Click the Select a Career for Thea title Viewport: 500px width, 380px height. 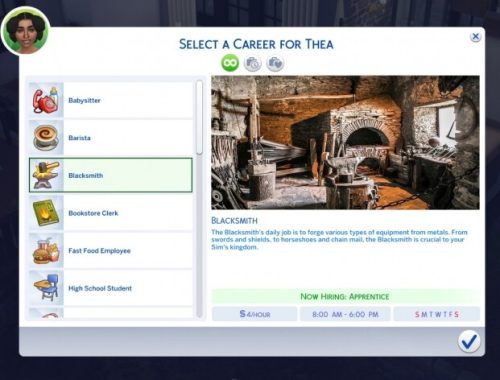(x=256, y=44)
